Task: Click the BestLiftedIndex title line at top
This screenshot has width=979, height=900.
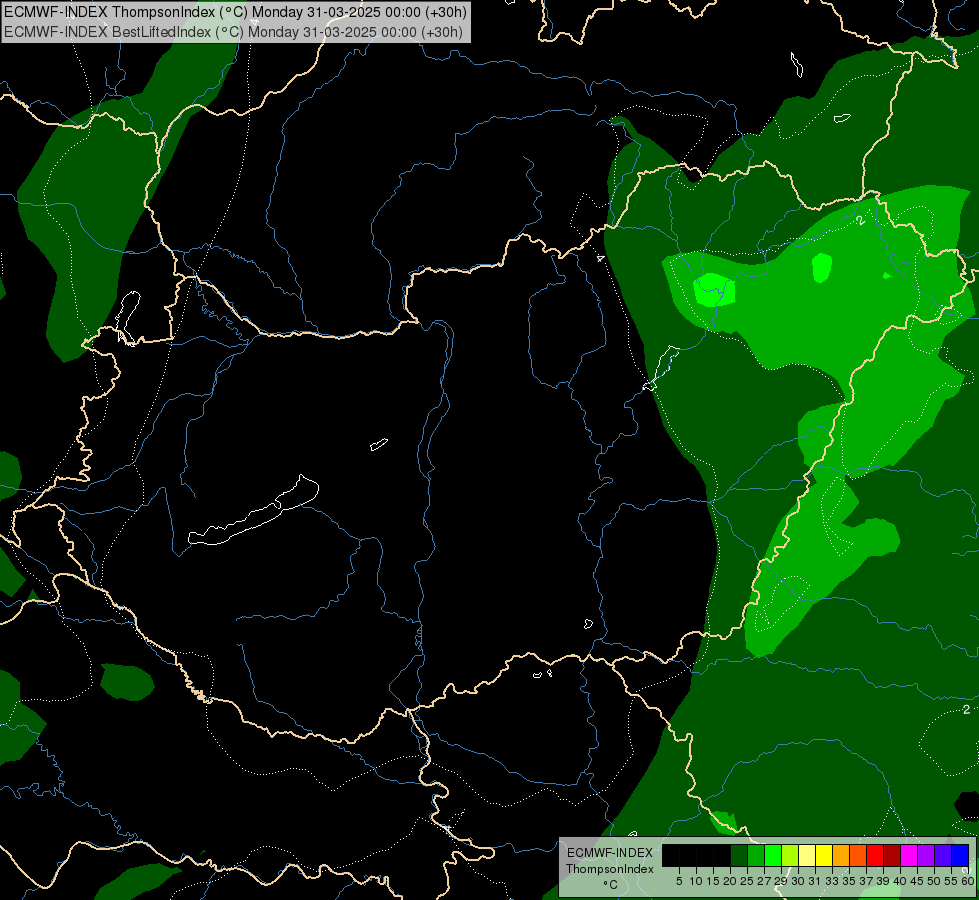Action: pos(234,32)
